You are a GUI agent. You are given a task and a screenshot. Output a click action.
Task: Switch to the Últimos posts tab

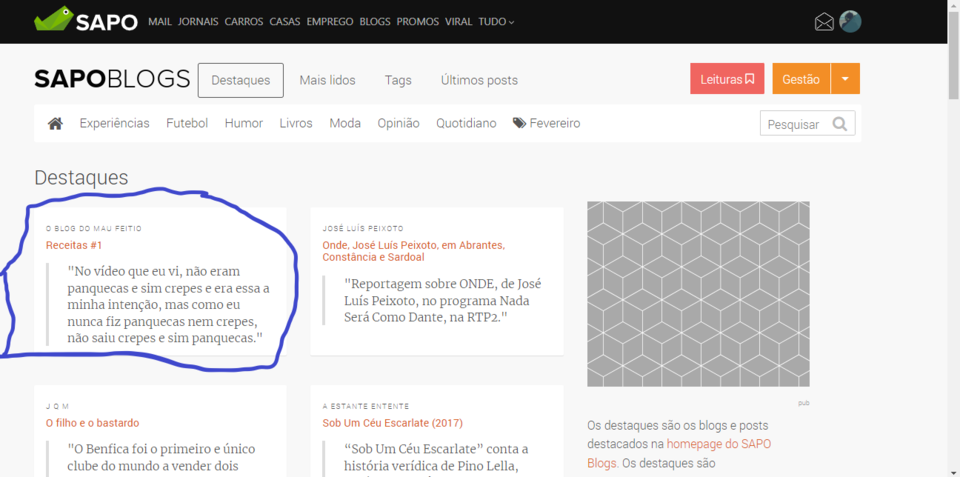point(479,80)
